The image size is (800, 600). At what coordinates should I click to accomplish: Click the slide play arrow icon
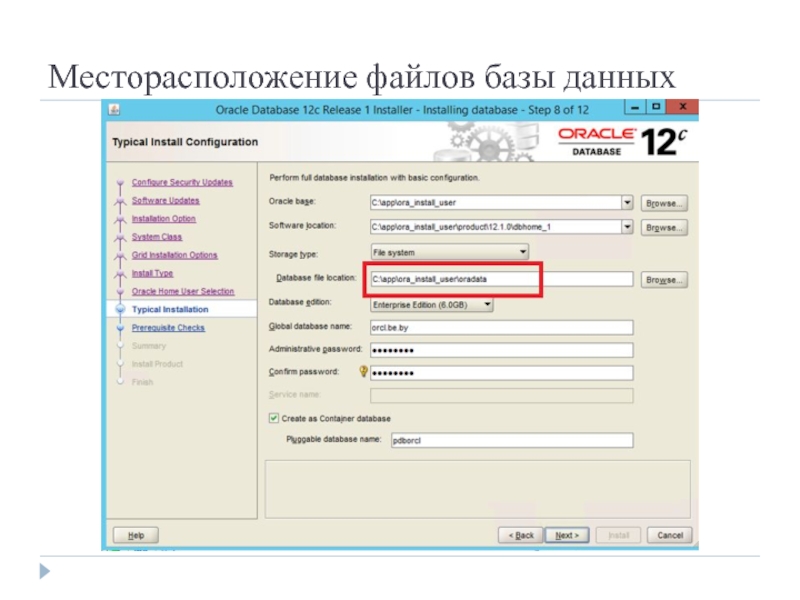pyautogui.click(x=45, y=571)
